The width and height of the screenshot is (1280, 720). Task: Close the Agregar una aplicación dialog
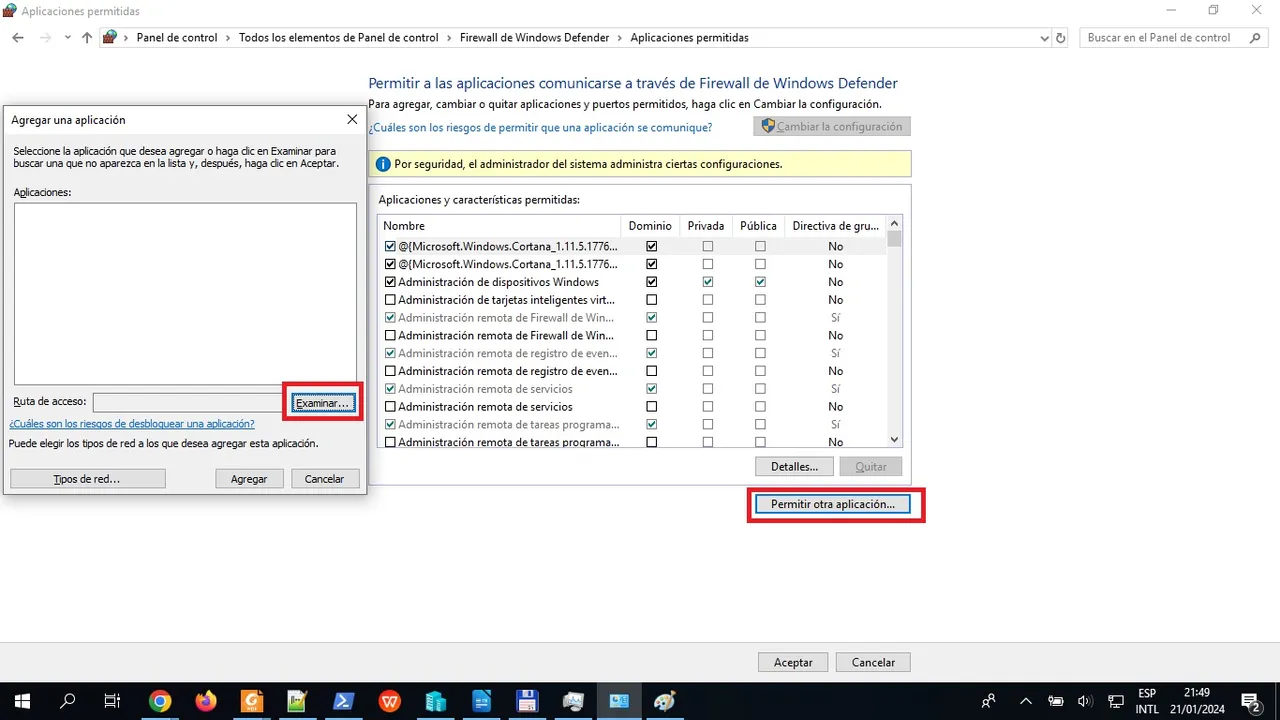(352, 119)
